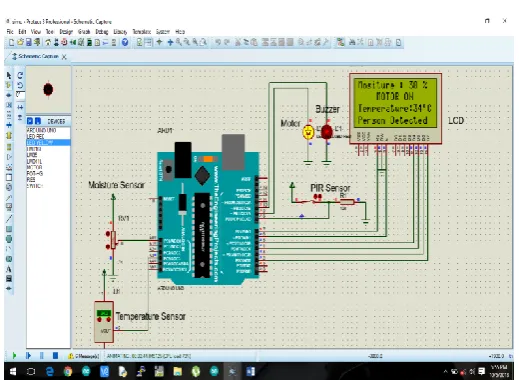519x380 pixels.
Task: Click the Open Project folder icon
Action: point(20,42)
